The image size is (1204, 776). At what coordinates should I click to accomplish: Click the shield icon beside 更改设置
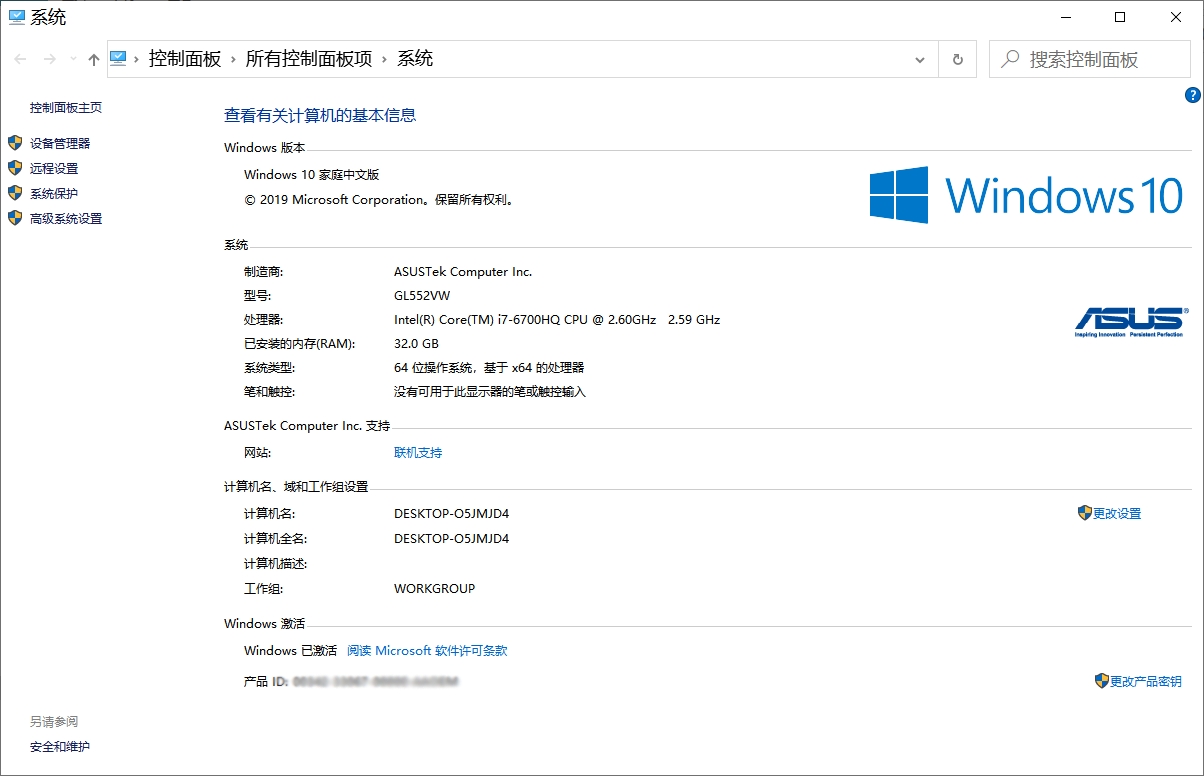coord(1085,513)
